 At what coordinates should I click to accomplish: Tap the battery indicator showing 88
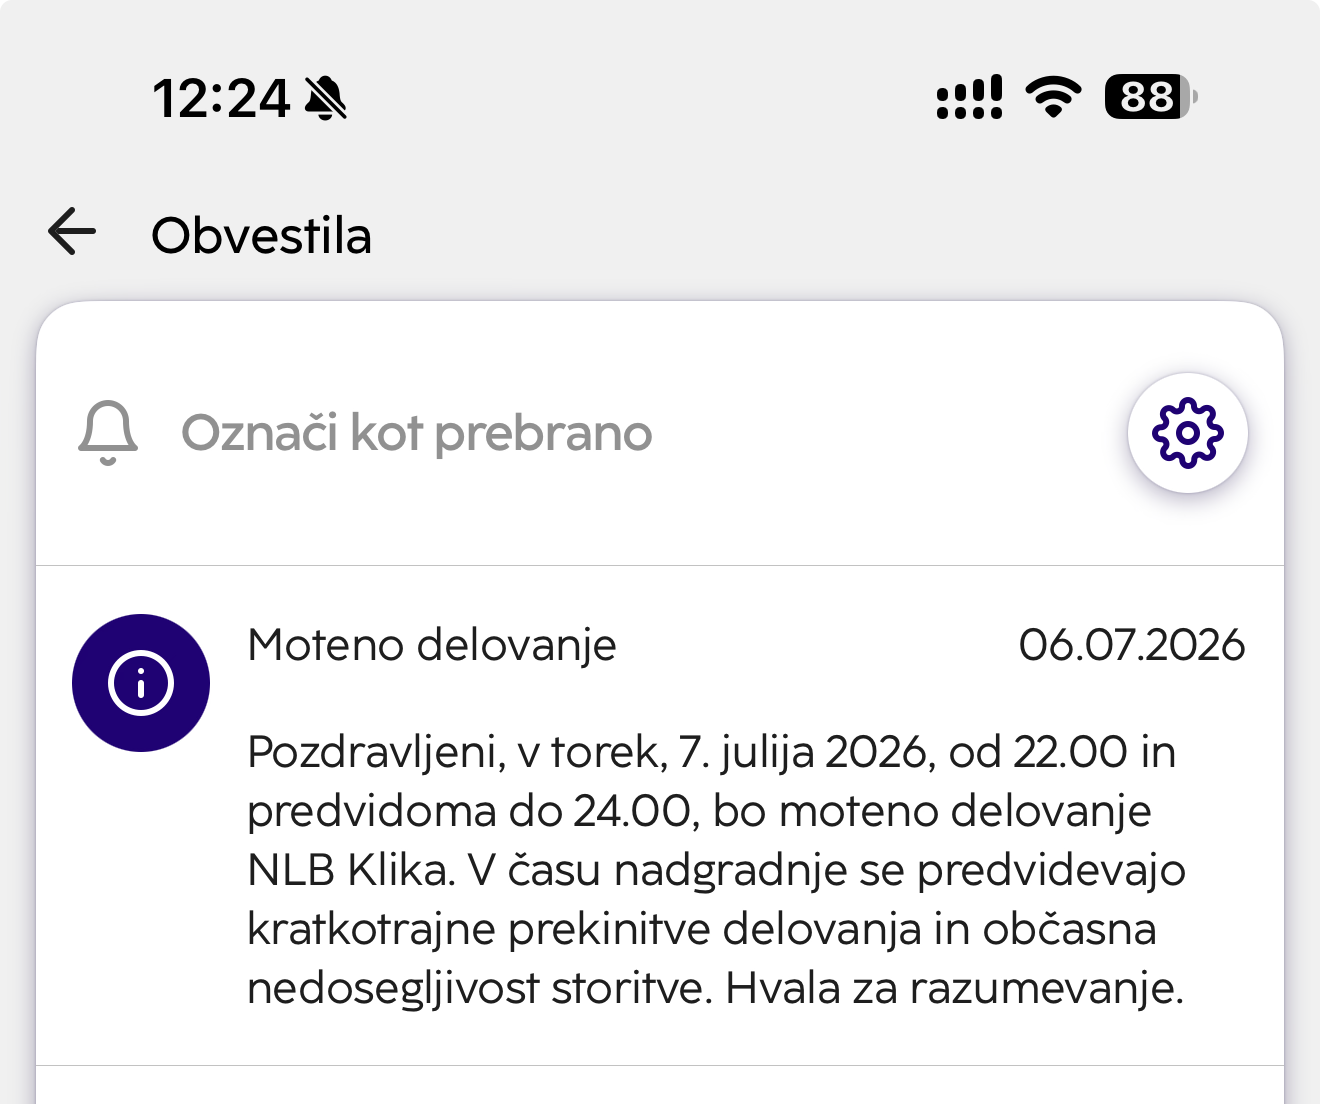(1151, 97)
